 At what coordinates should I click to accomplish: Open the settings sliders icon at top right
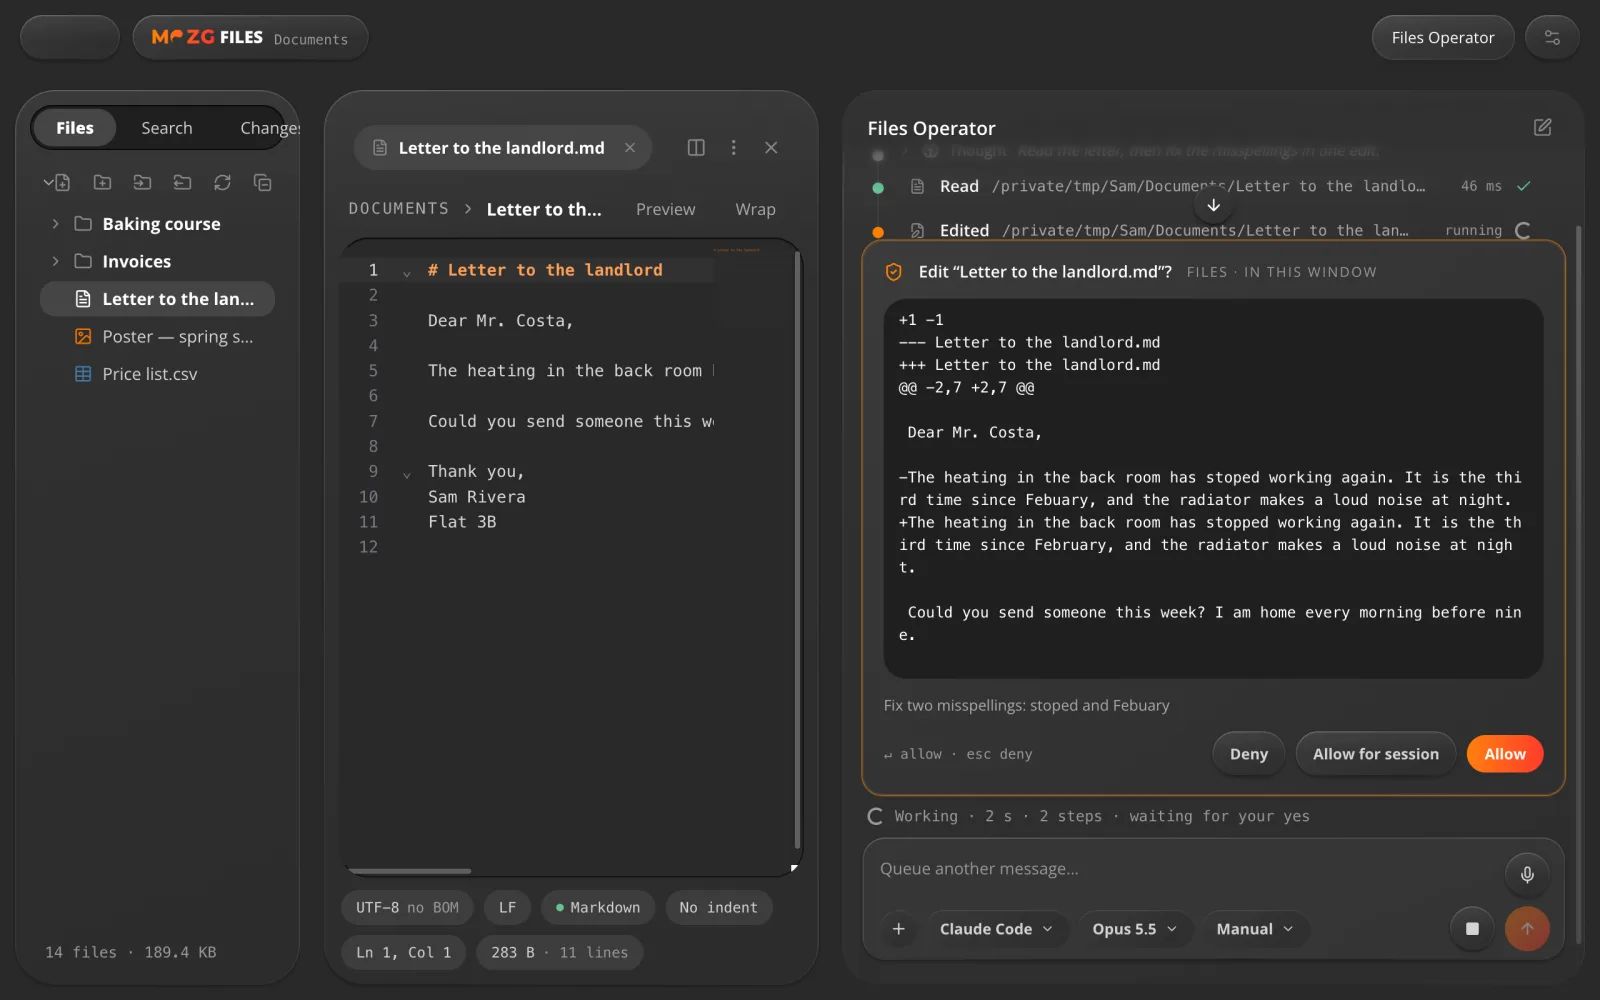tap(1552, 37)
